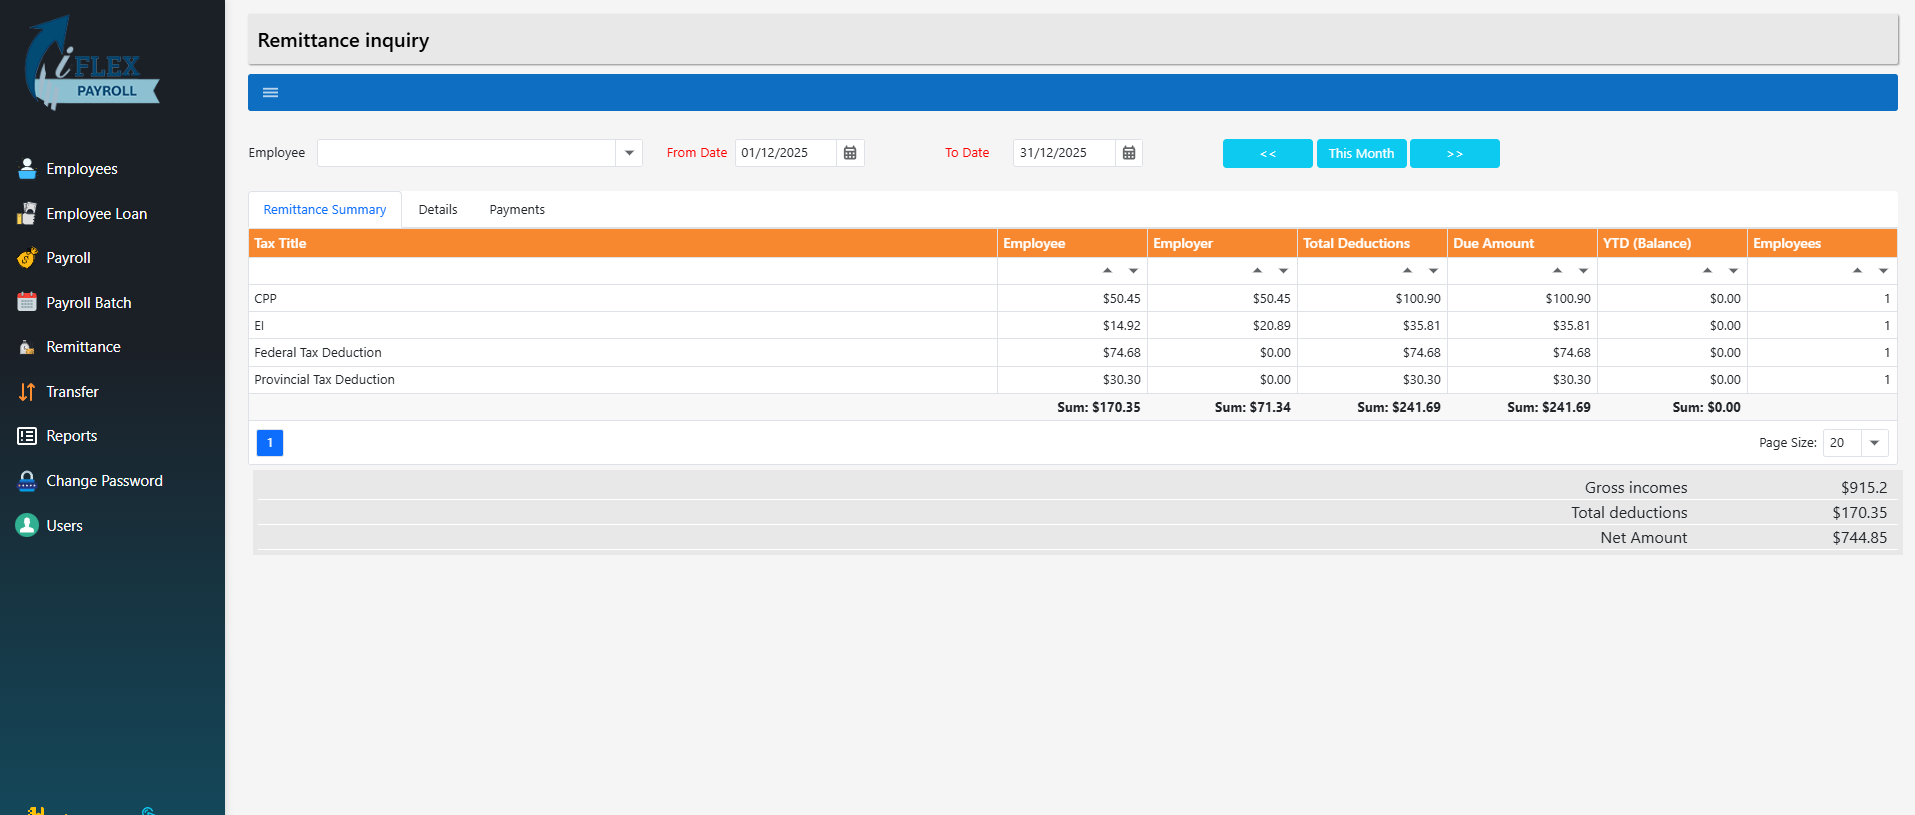Click the $20.89 Employer value for EI
The width and height of the screenshot is (1915, 815).
click(x=1271, y=326)
